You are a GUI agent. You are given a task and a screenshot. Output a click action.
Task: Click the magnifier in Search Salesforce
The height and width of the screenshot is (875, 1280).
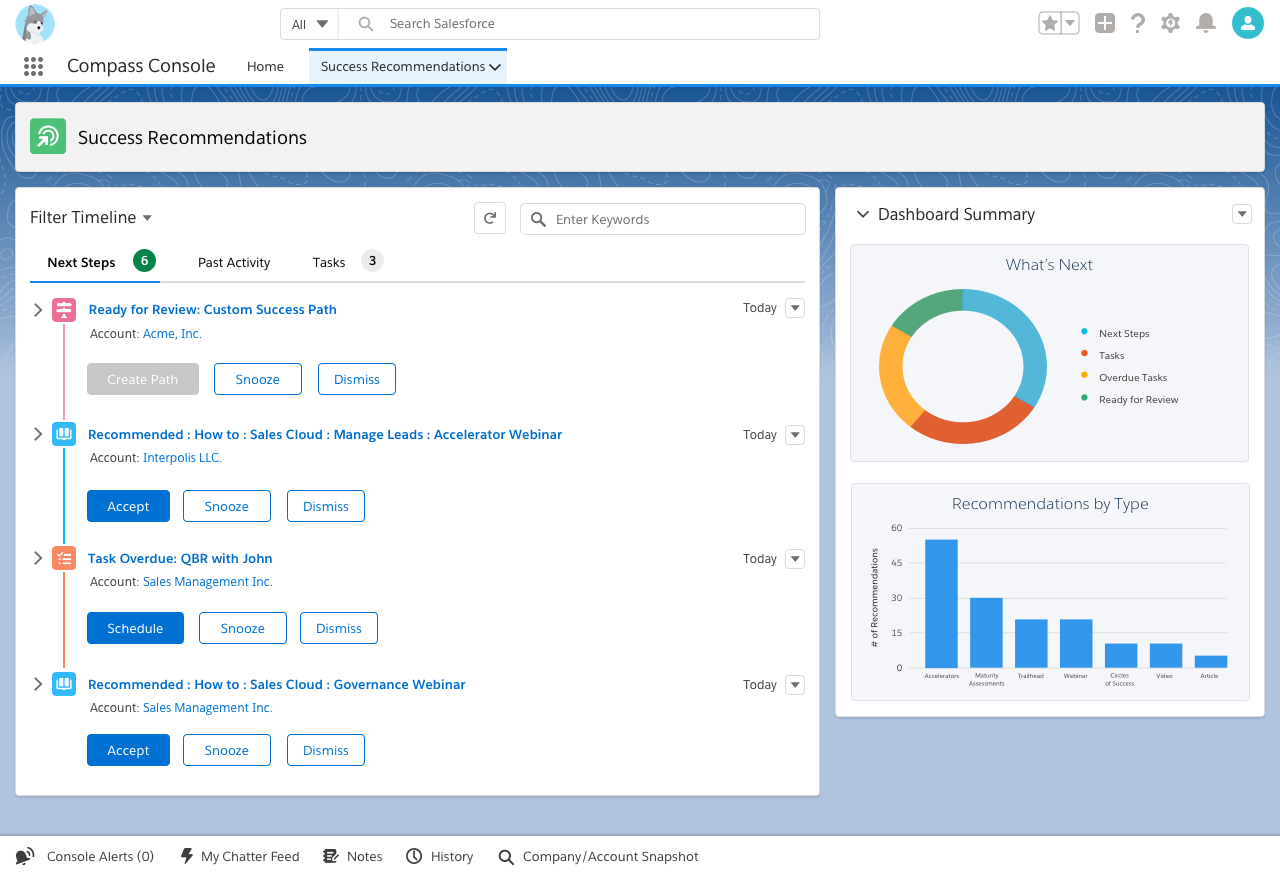[x=366, y=24]
